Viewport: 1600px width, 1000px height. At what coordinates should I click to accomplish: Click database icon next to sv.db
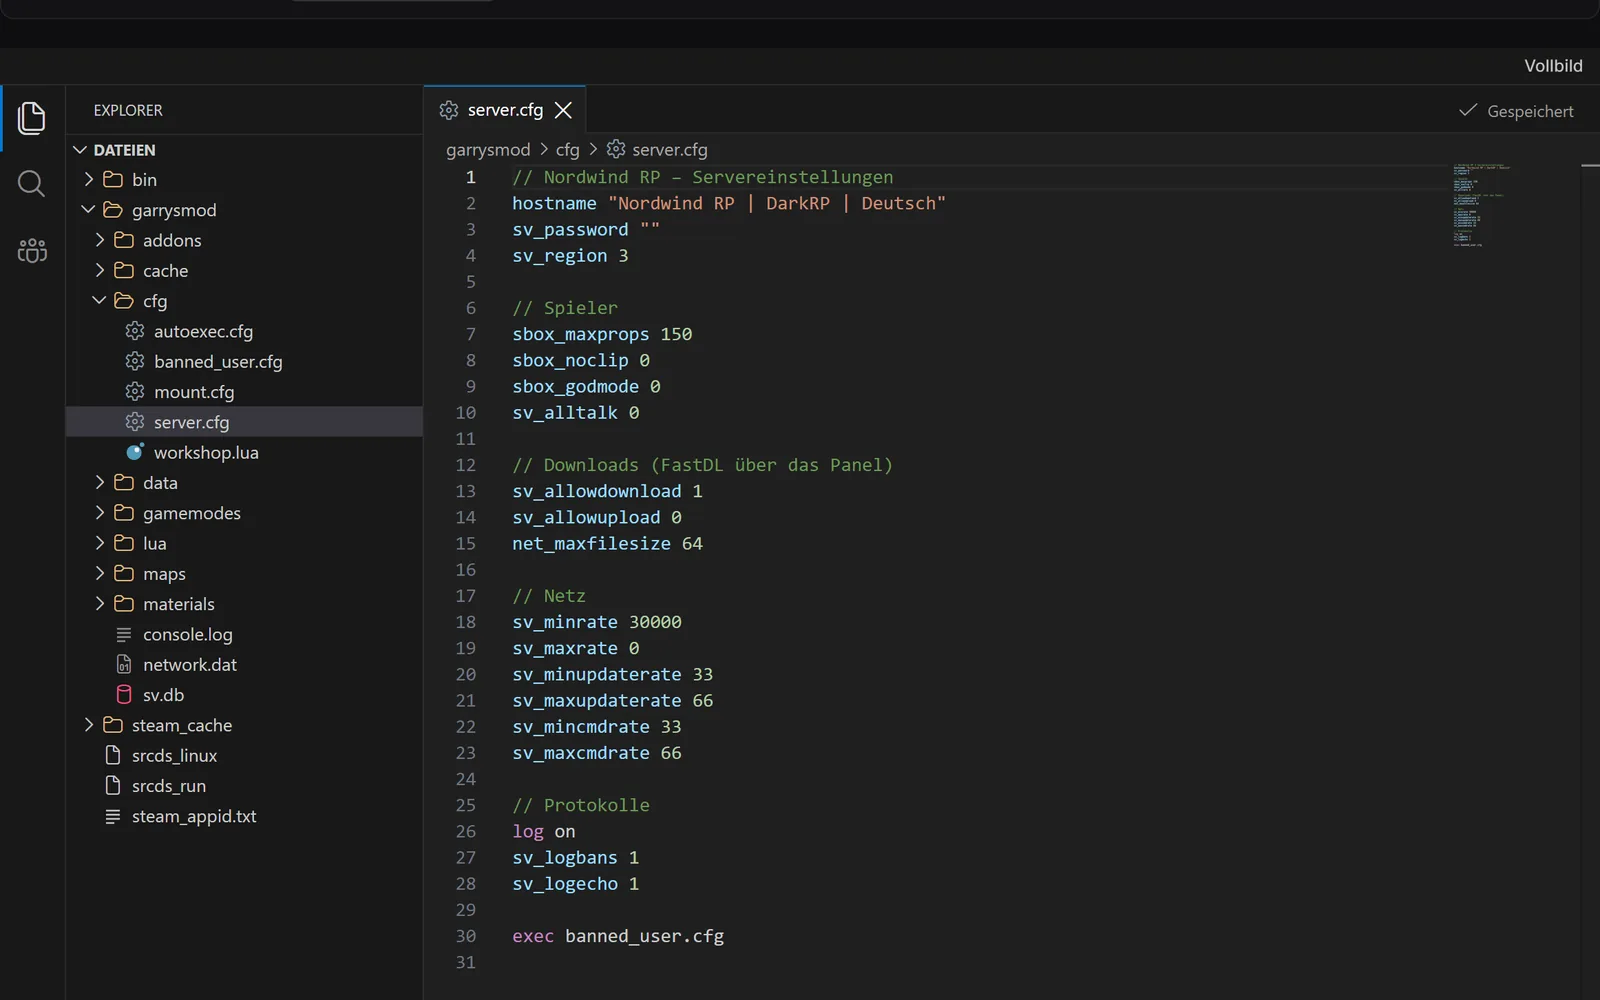pyautogui.click(x=124, y=695)
